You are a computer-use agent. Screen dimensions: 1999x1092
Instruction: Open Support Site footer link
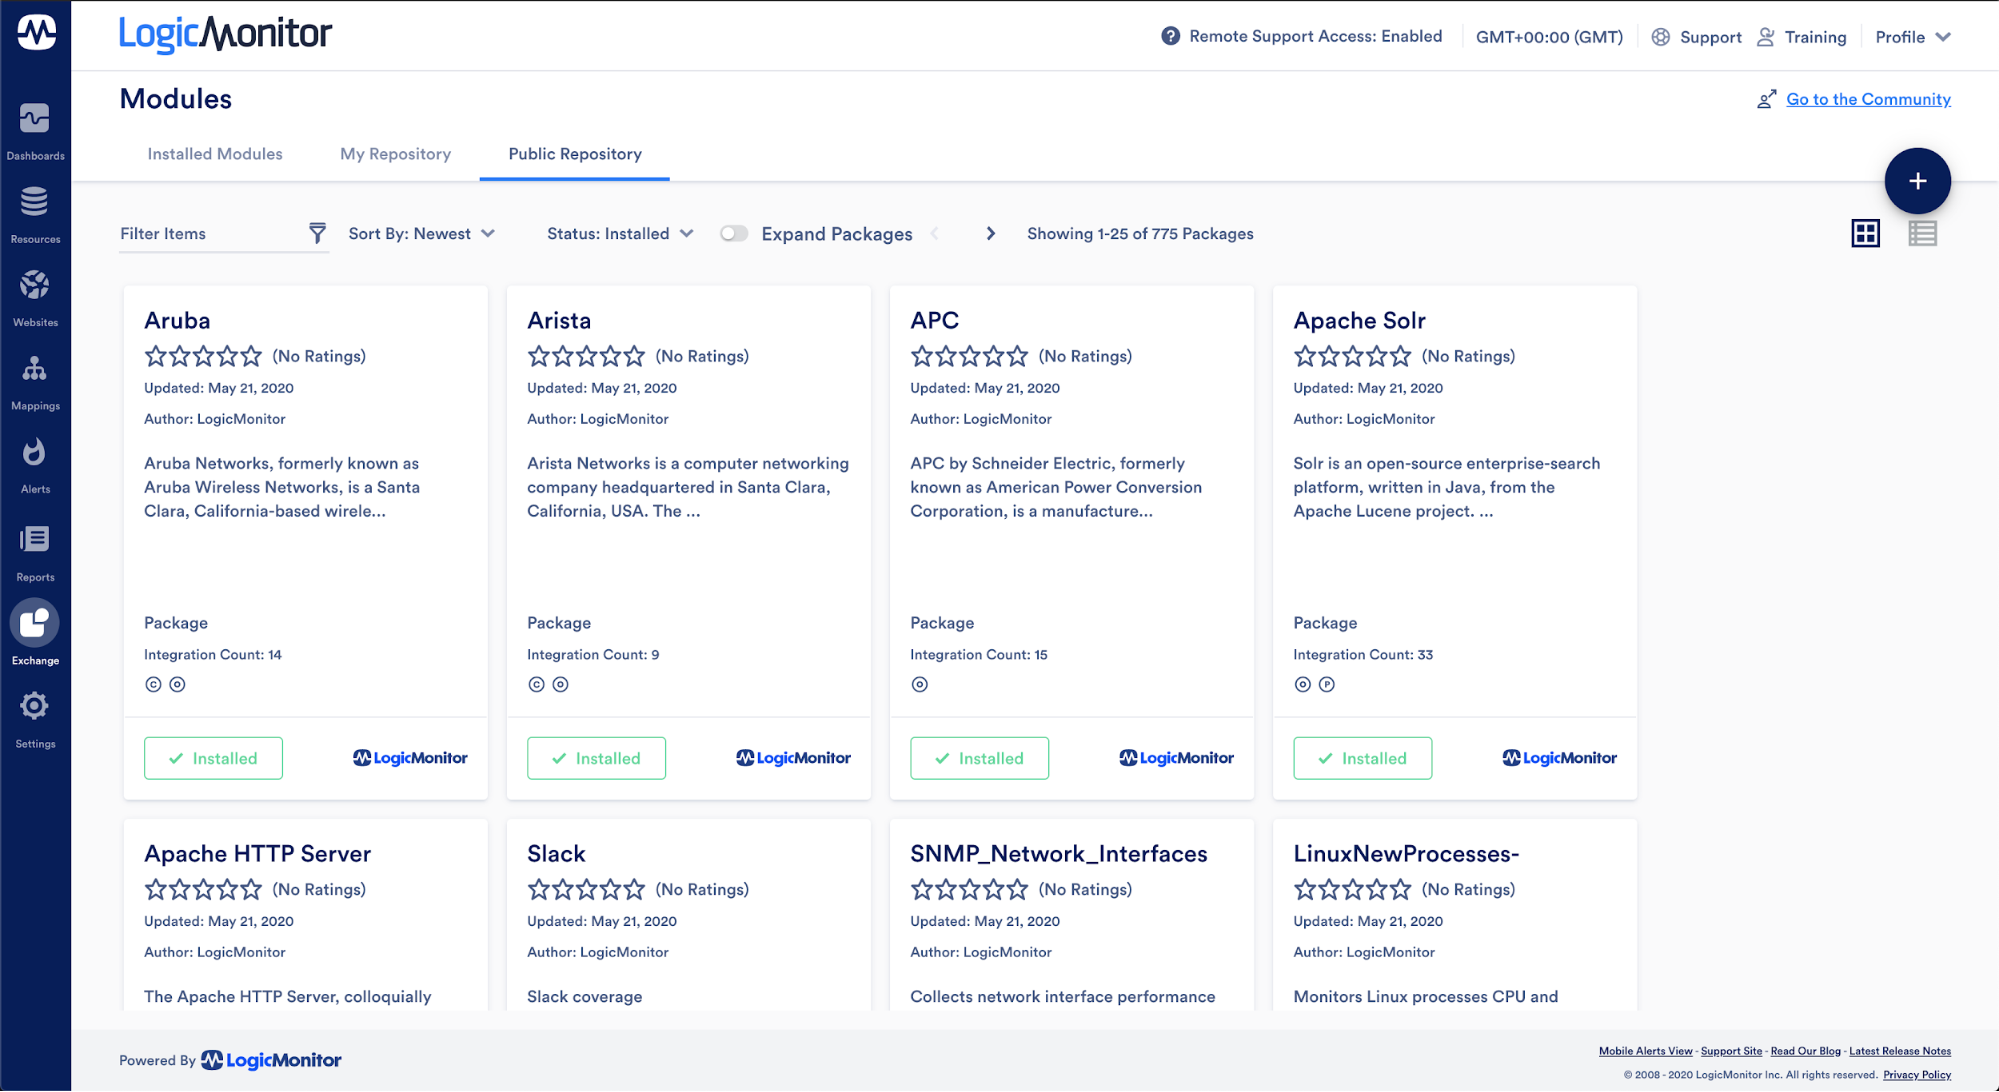coord(1731,1051)
